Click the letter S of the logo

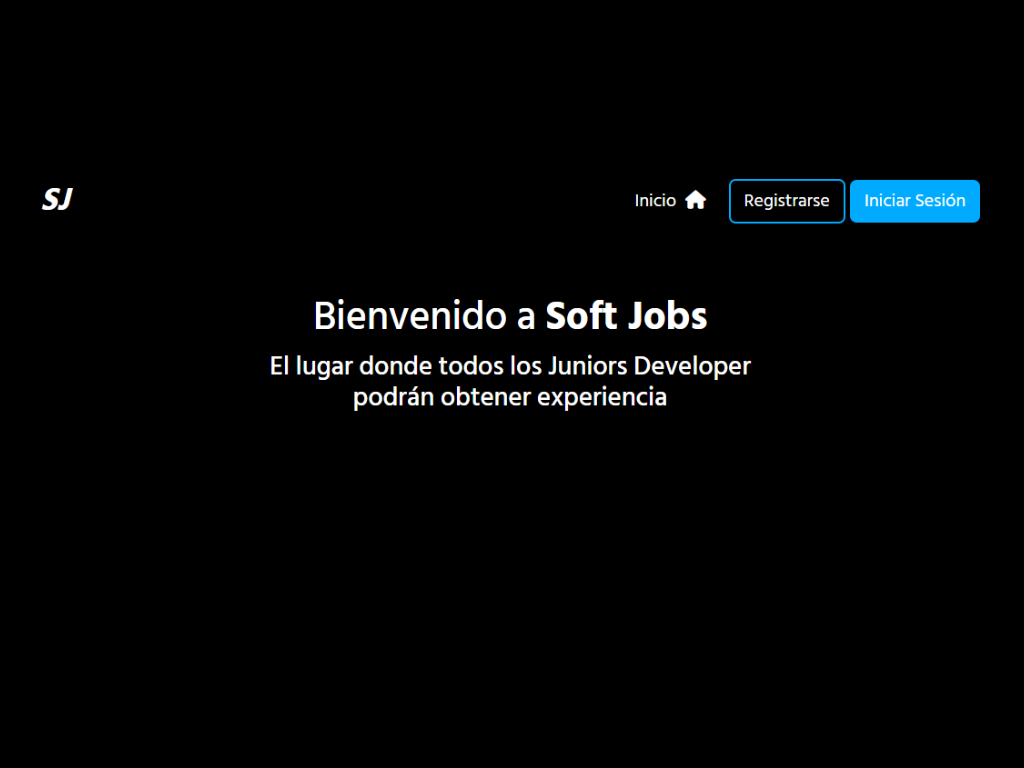(x=50, y=200)
